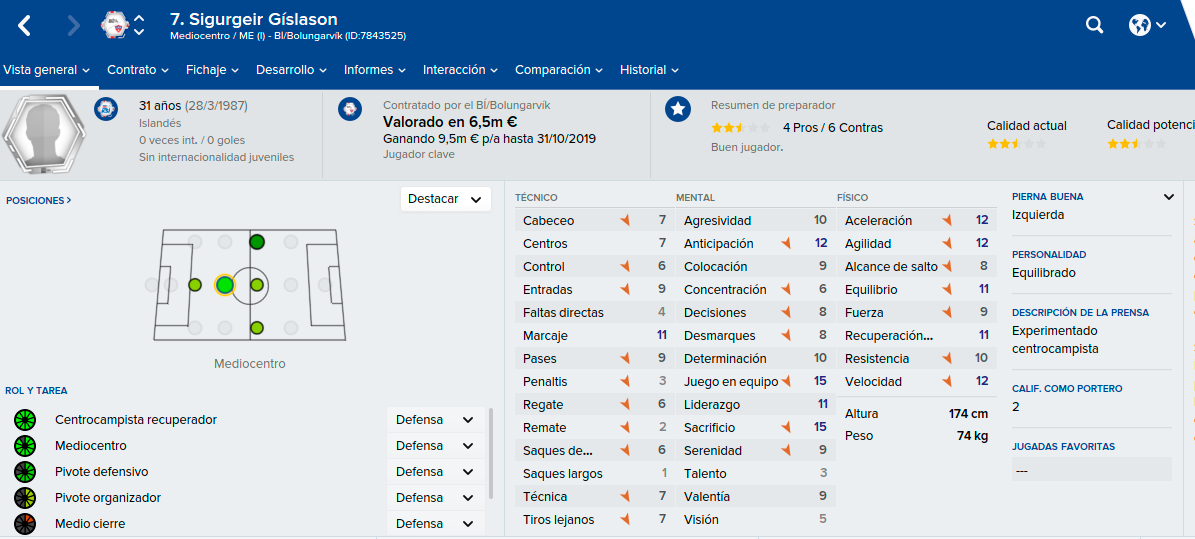The width and height of the screenshot is (1195, 539).
Task: Open the globe world menu icon
Action: pos(1147,25)
